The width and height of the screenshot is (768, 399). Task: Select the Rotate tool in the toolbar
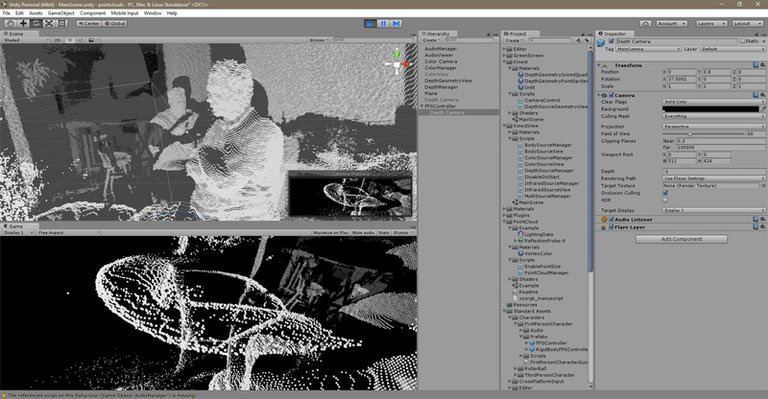click(36, 23)
